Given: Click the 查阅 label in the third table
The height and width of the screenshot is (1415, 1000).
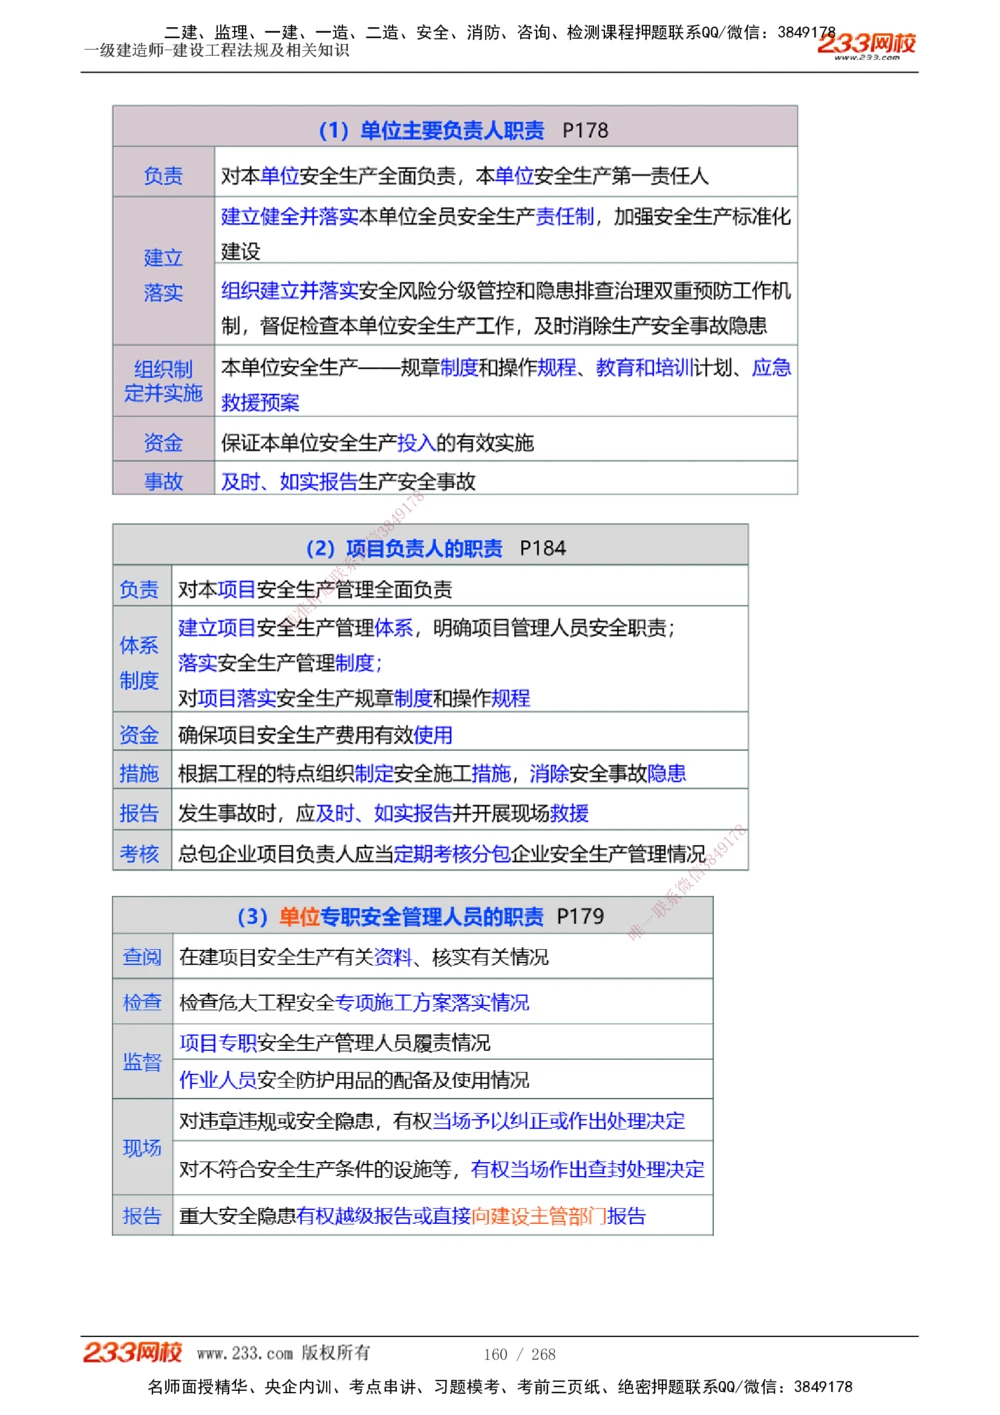Looking at the screenshot, I should click(142, 957).
